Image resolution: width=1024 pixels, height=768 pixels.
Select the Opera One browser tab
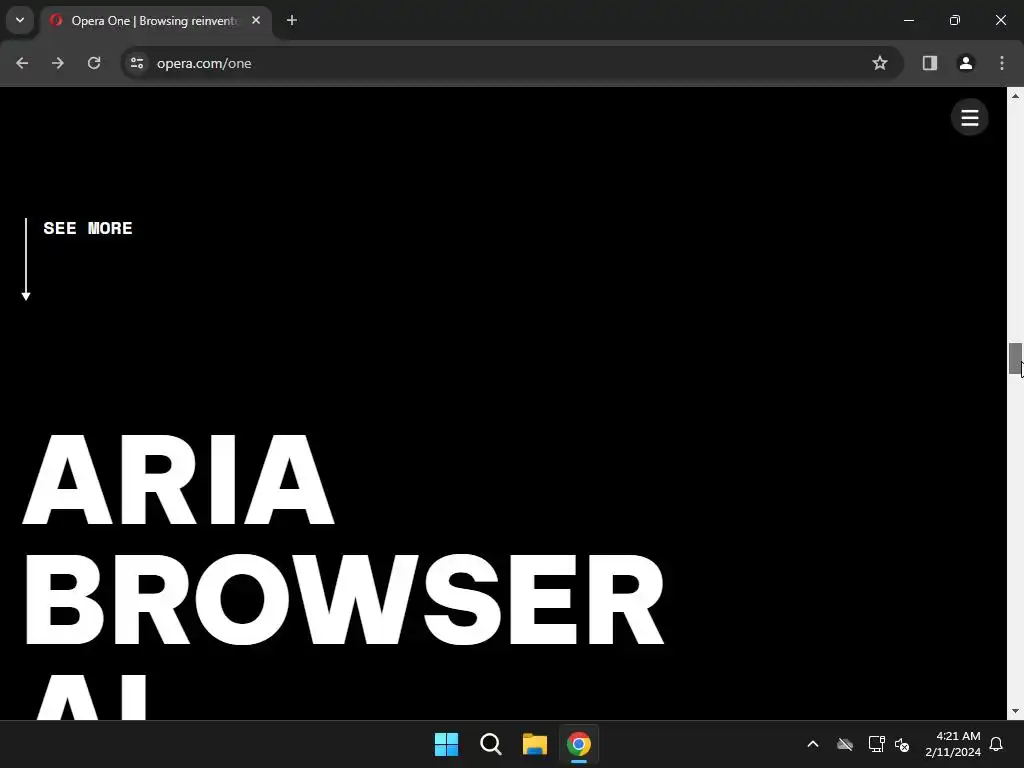(x=155, y=21)
